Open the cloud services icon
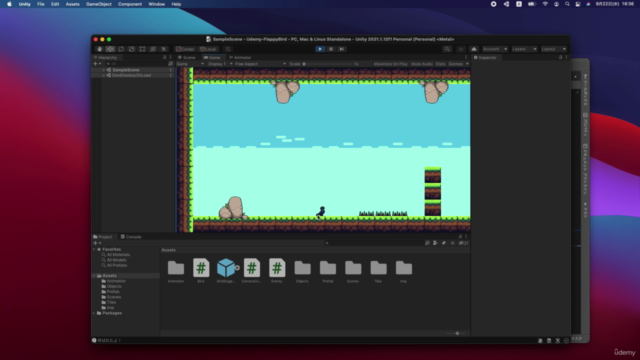The image size is (640, 360). tap(474, 49)
